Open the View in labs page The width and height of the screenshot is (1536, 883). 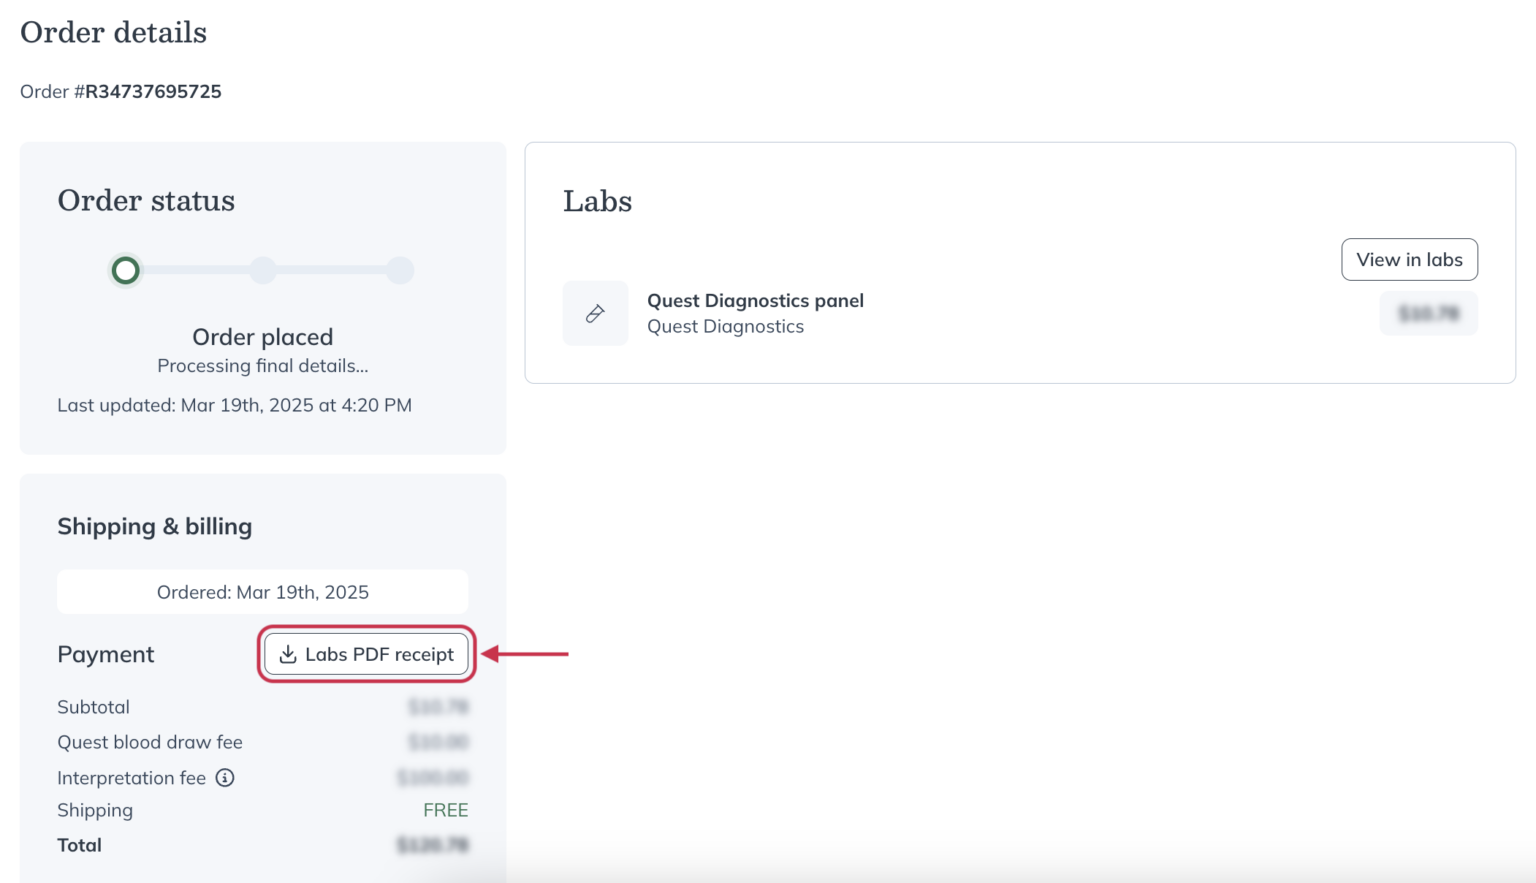(1410, 259)
